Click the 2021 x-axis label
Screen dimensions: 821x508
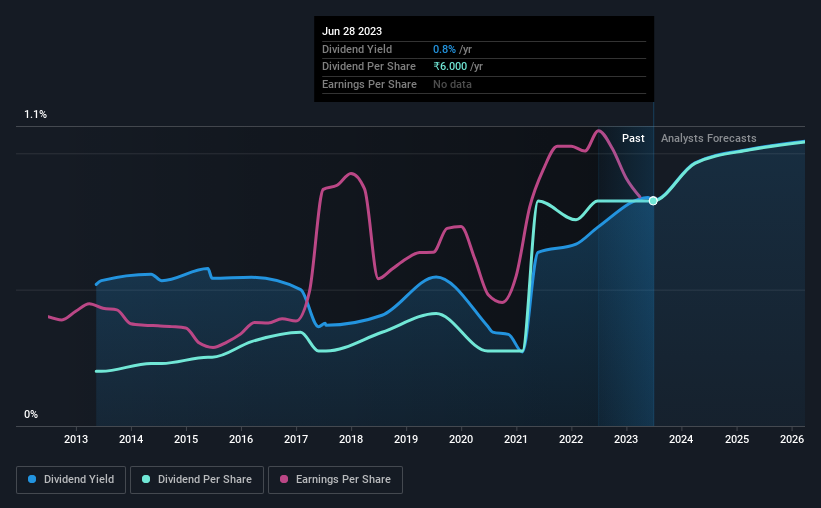[x=516, y=439]
